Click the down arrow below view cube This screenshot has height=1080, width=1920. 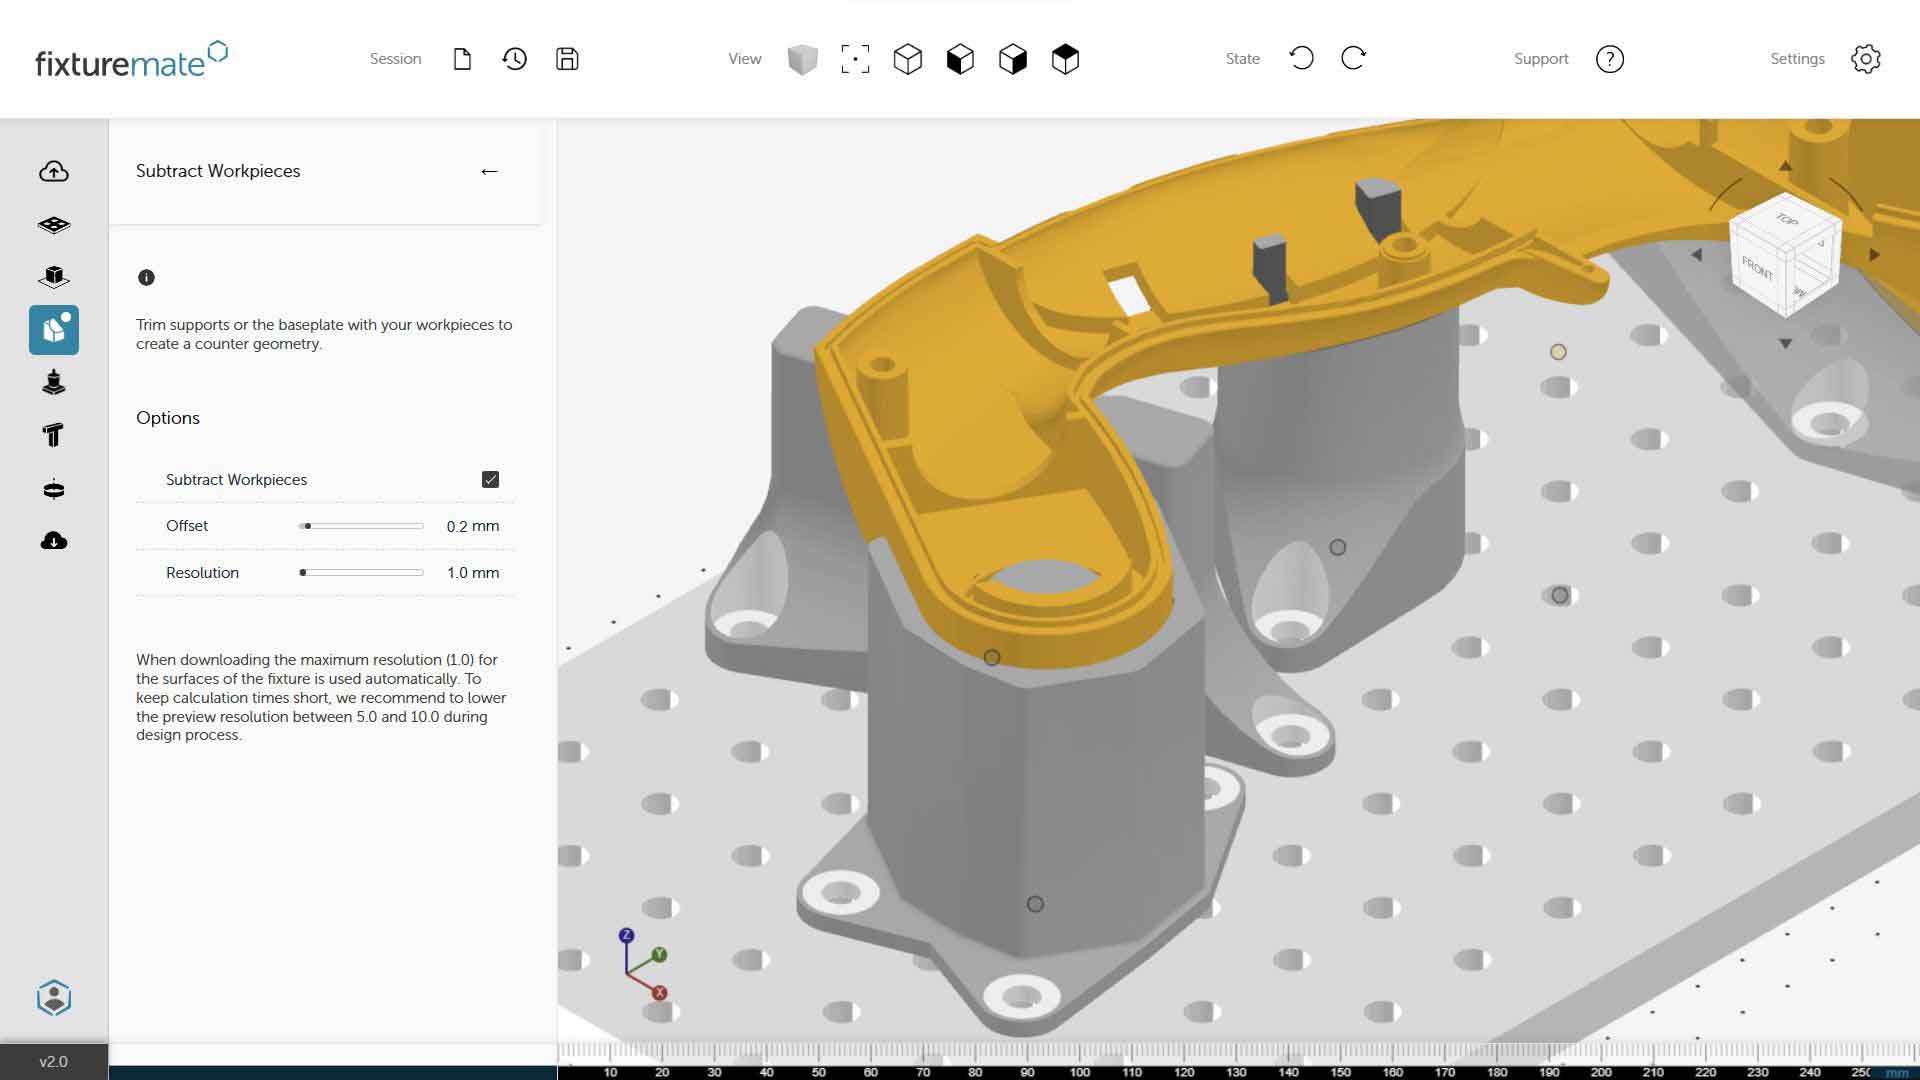coord(1785,344)
